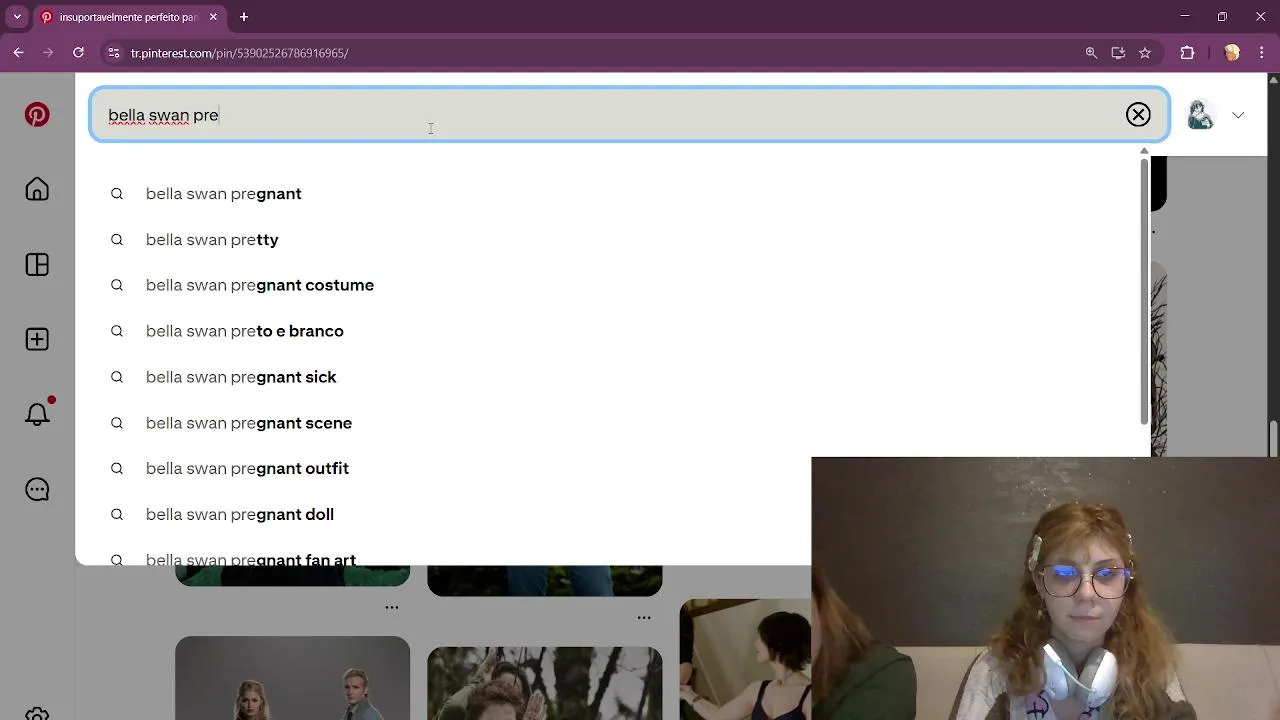Open site information icon in address bar
This screenshot has width=1280, height=720.
(x=113, y=53)
